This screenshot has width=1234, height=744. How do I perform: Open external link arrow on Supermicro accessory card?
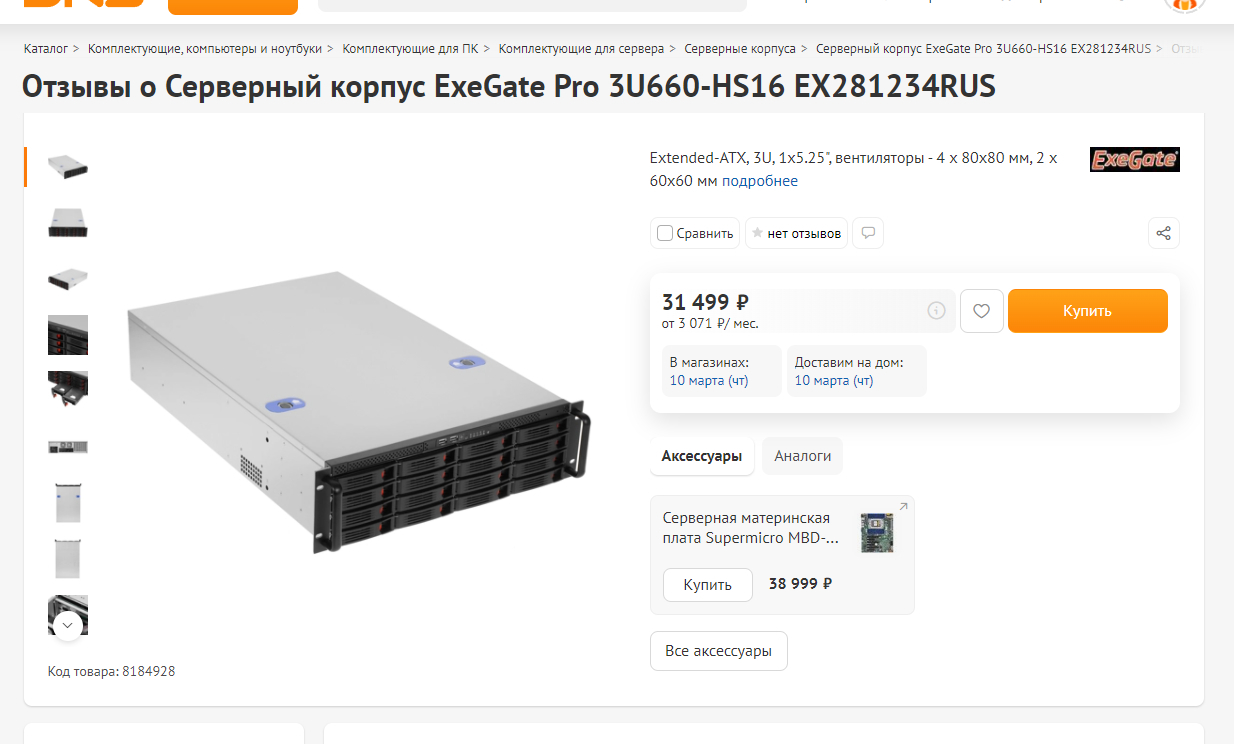[x=903, y=507]
